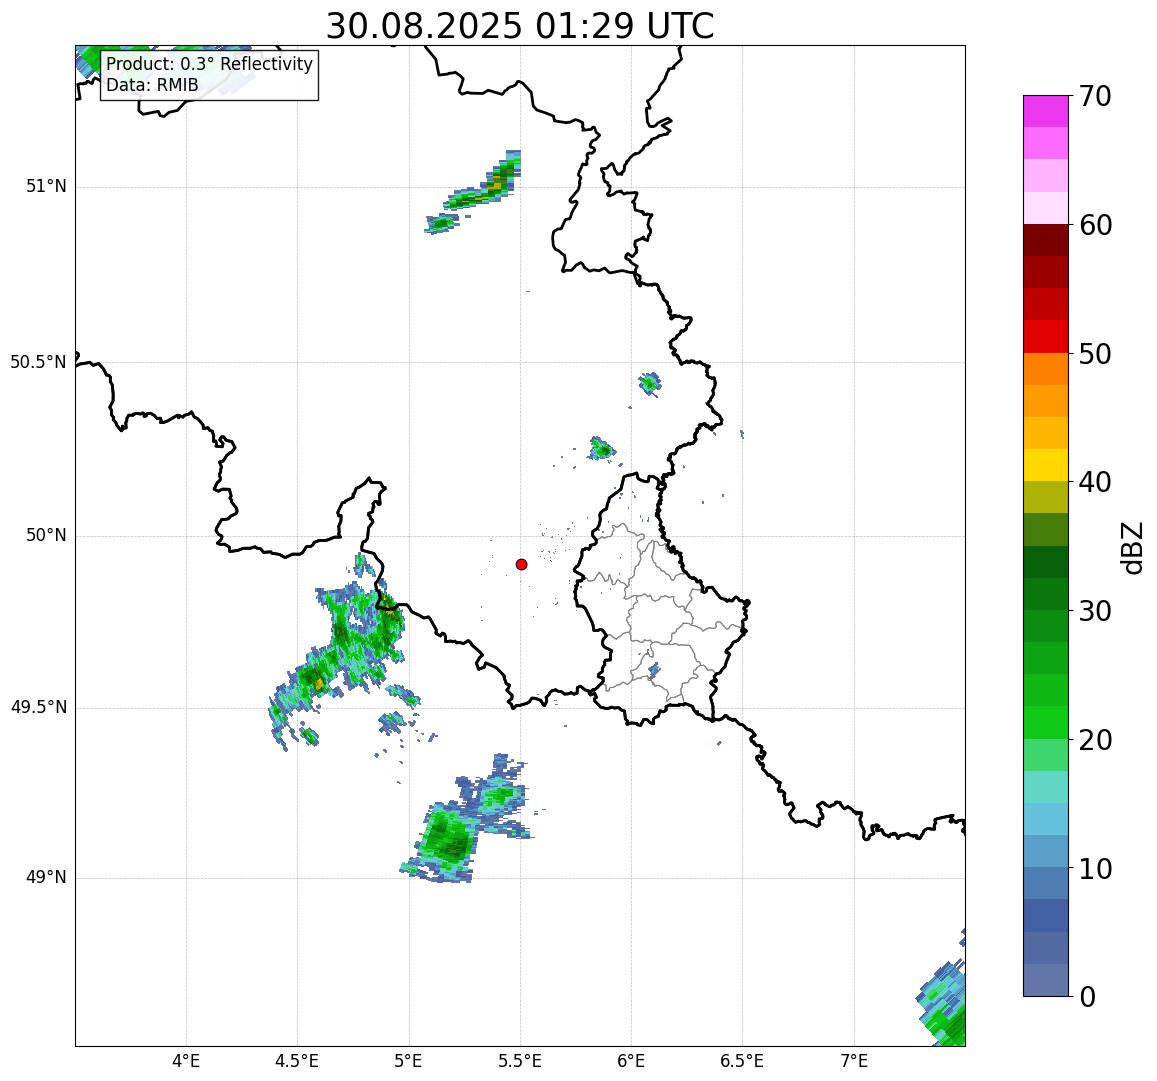
Task: Click the title '30.08.2025 01:29 UTC'
Action: 520,27
